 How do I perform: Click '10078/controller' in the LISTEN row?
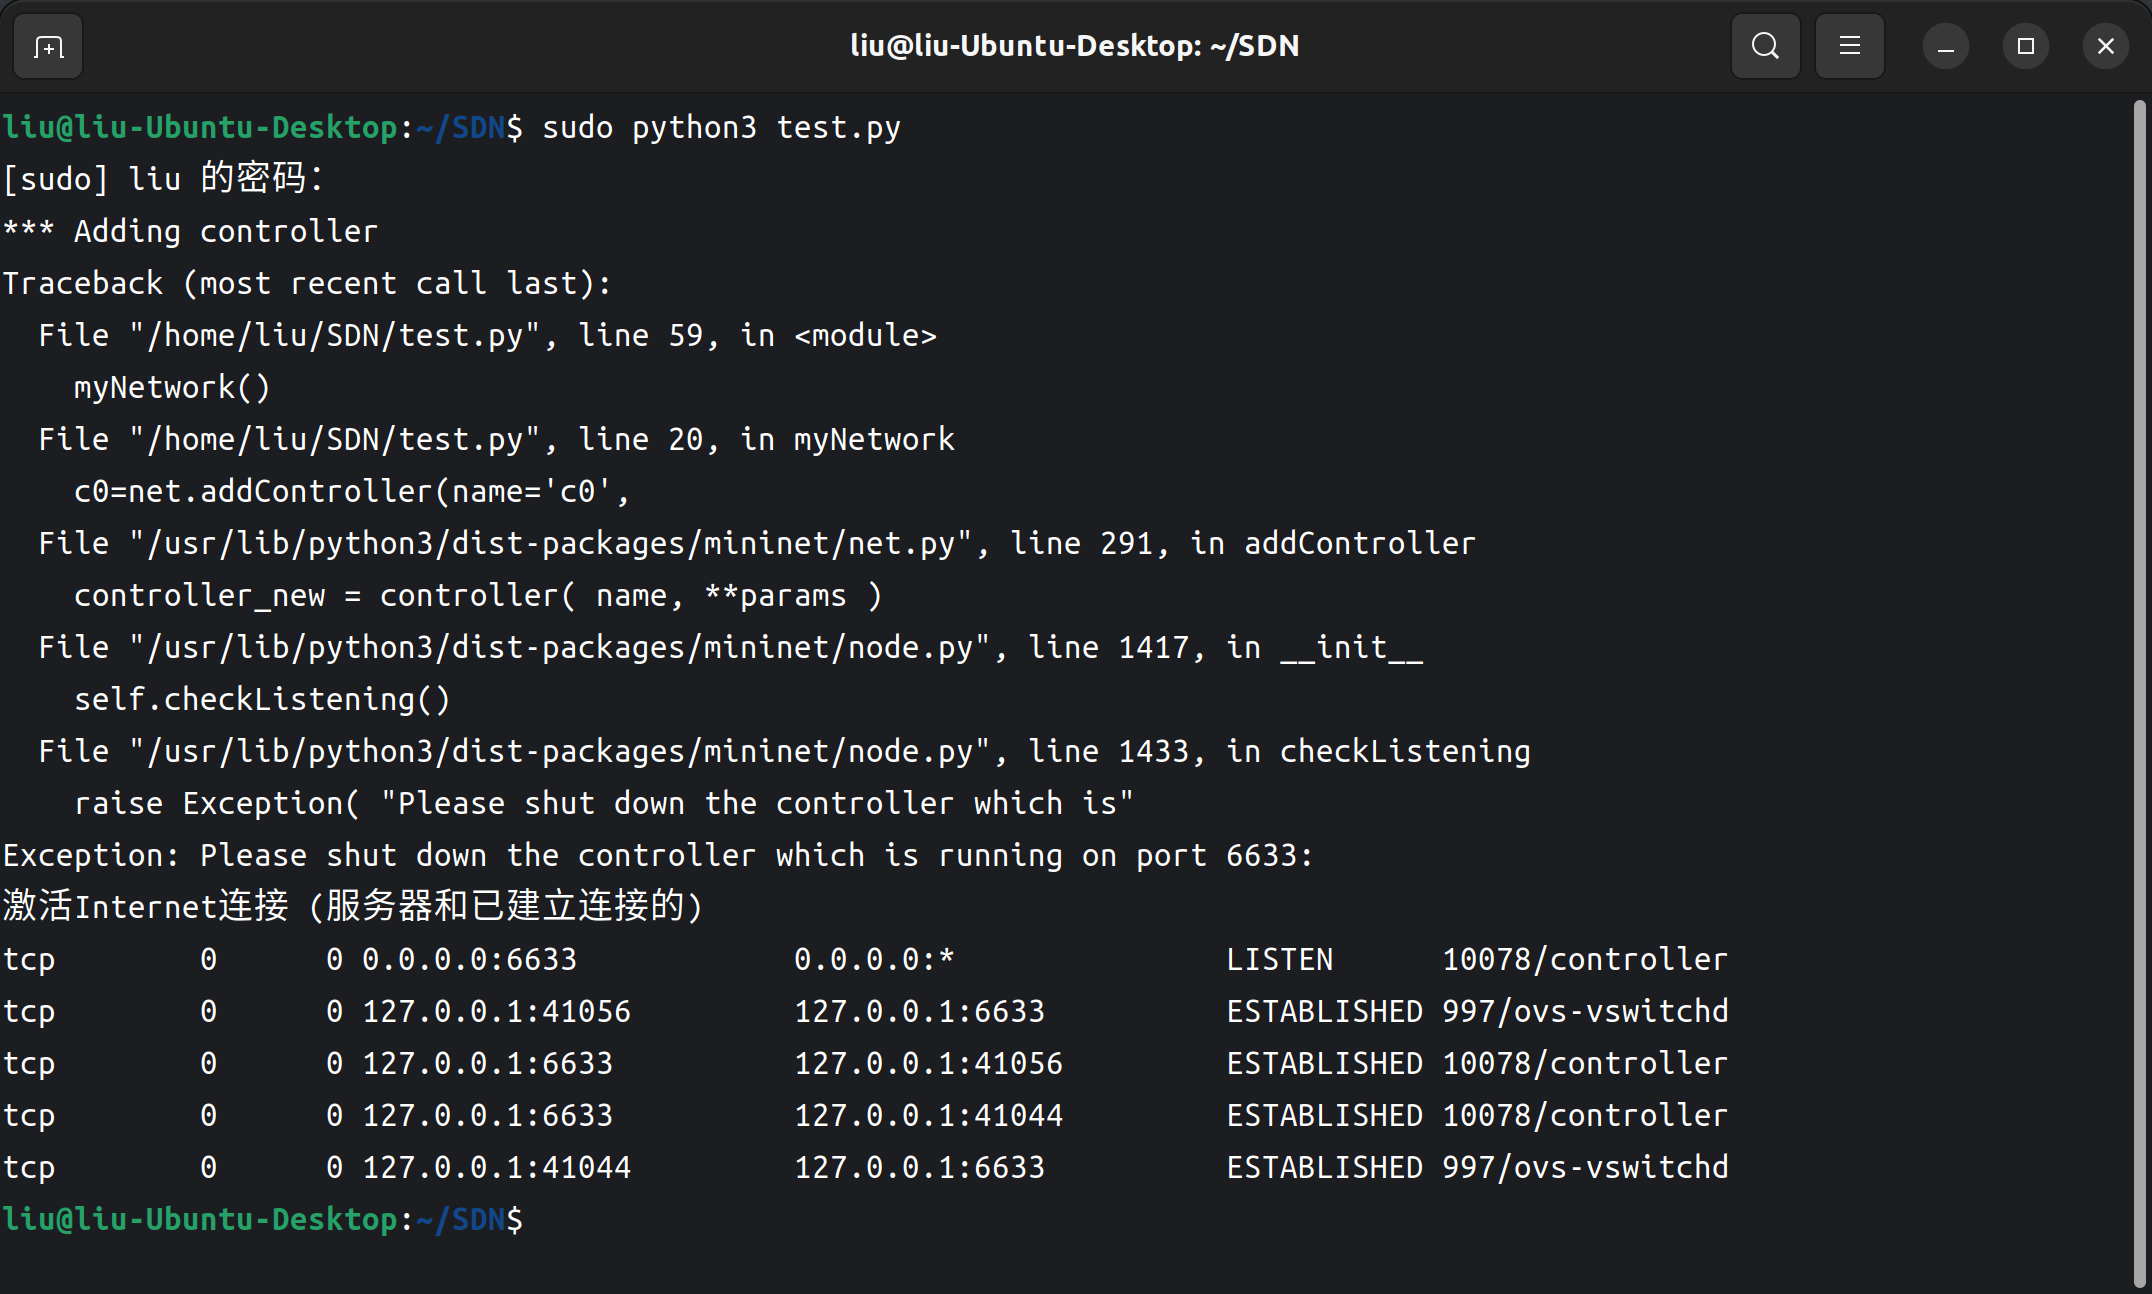pos(1585,960)
